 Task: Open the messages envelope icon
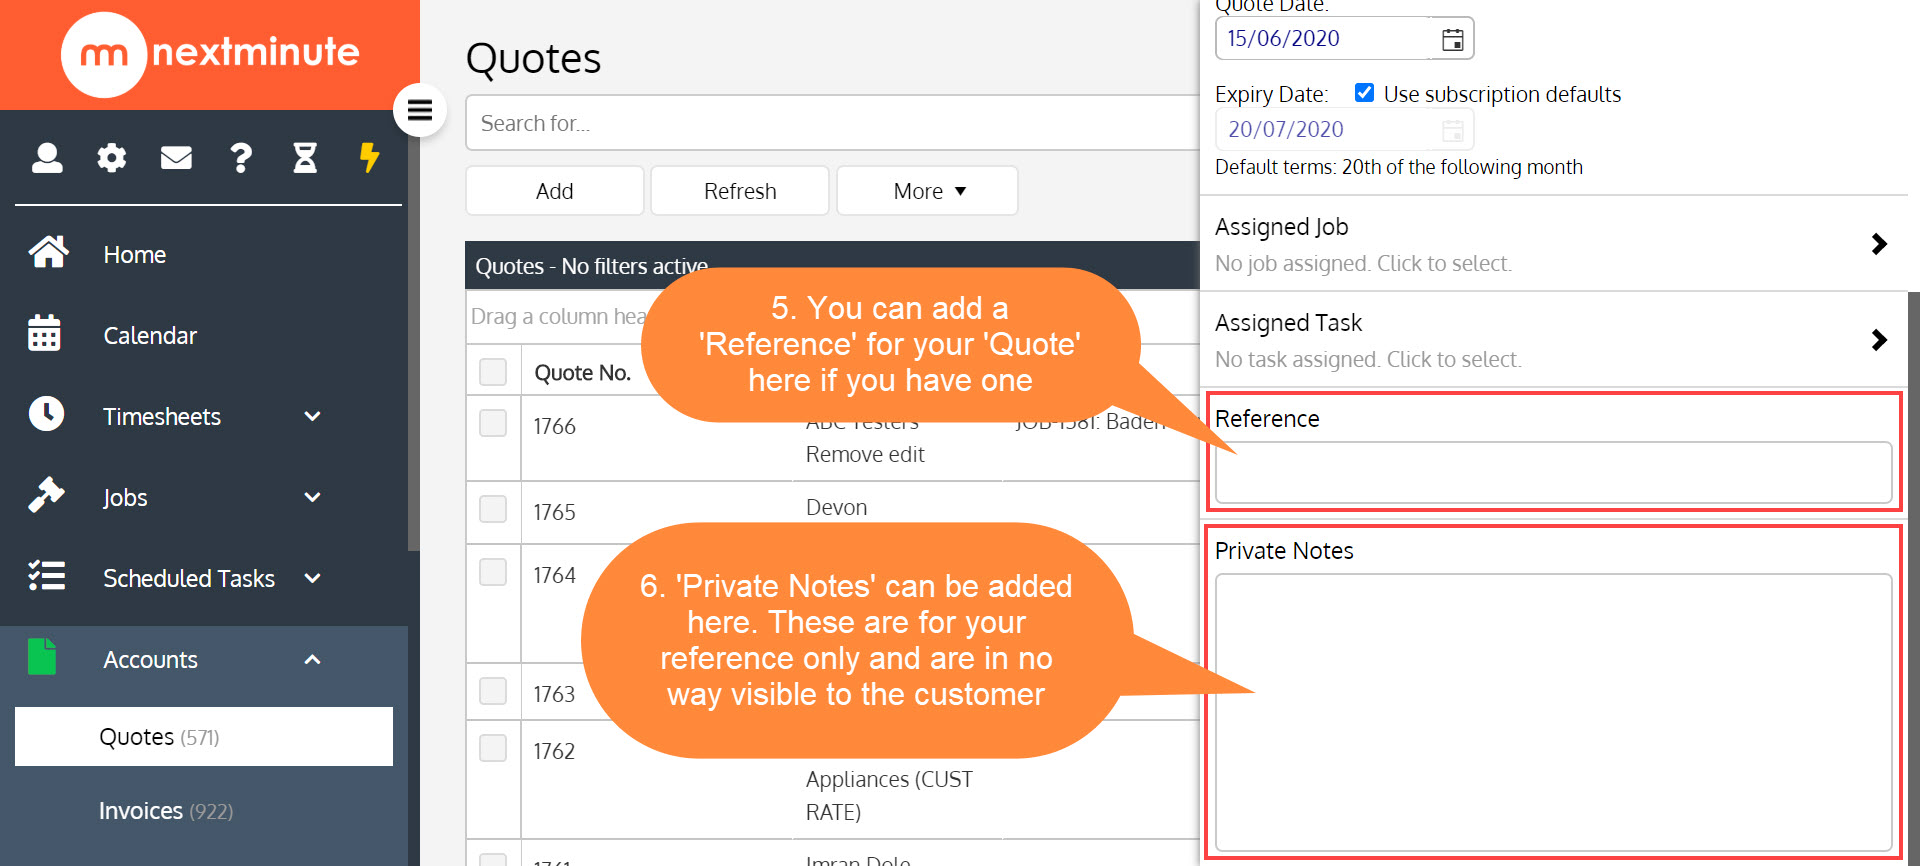coord(176,158)
